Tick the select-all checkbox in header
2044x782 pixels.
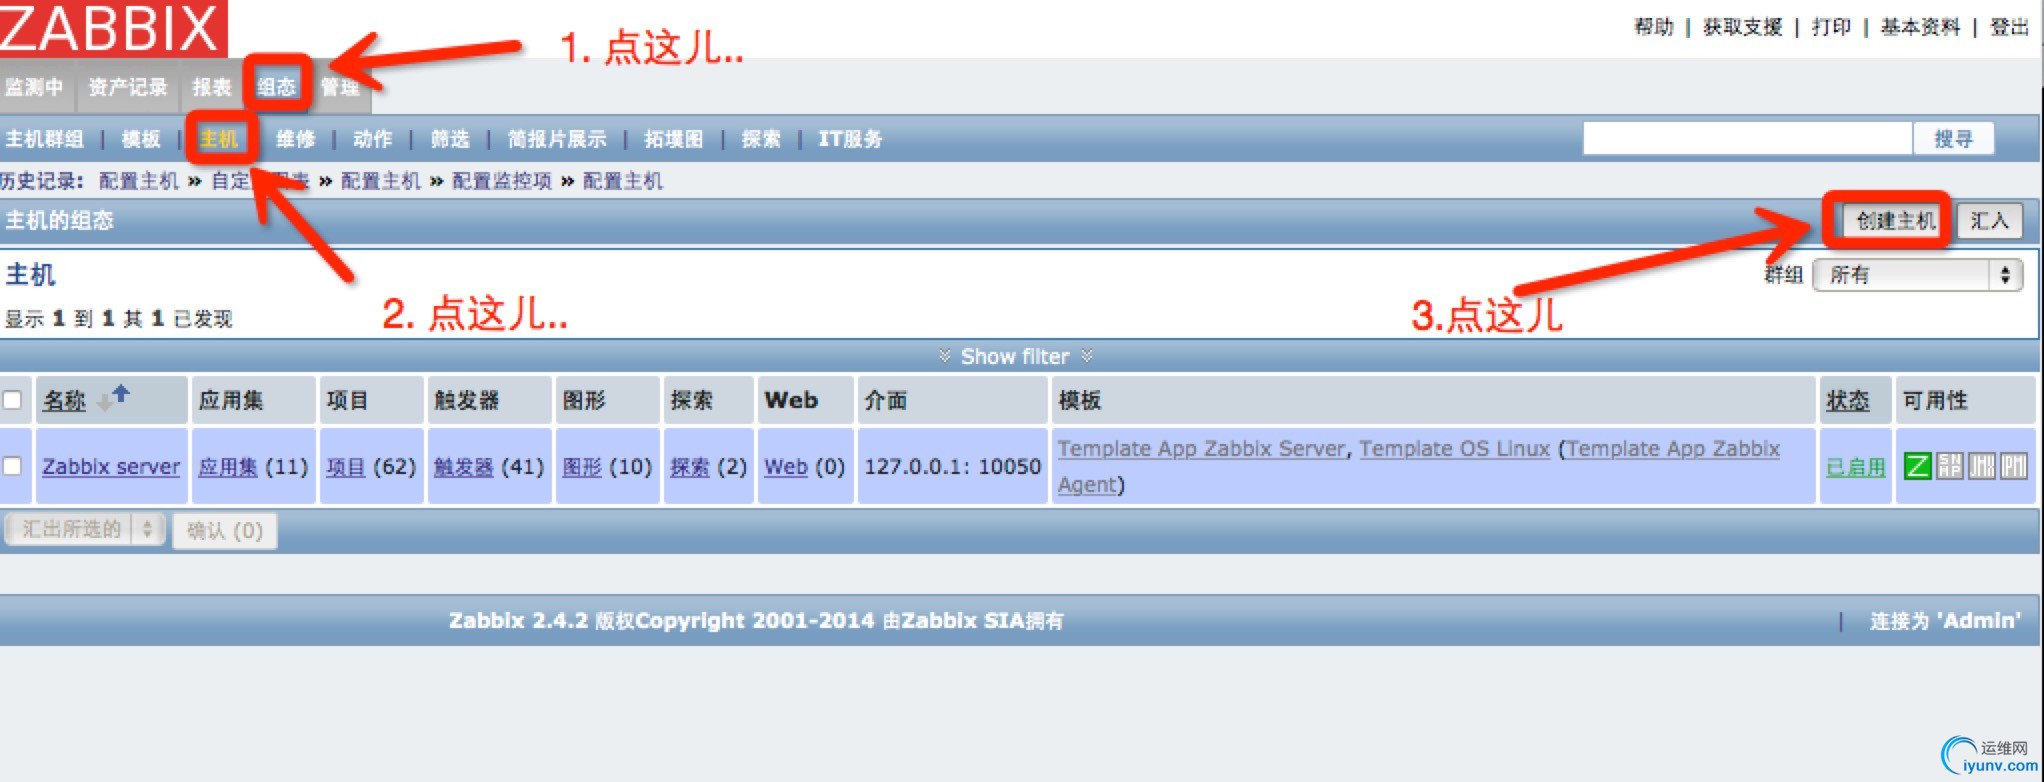[x=13, y=400]
